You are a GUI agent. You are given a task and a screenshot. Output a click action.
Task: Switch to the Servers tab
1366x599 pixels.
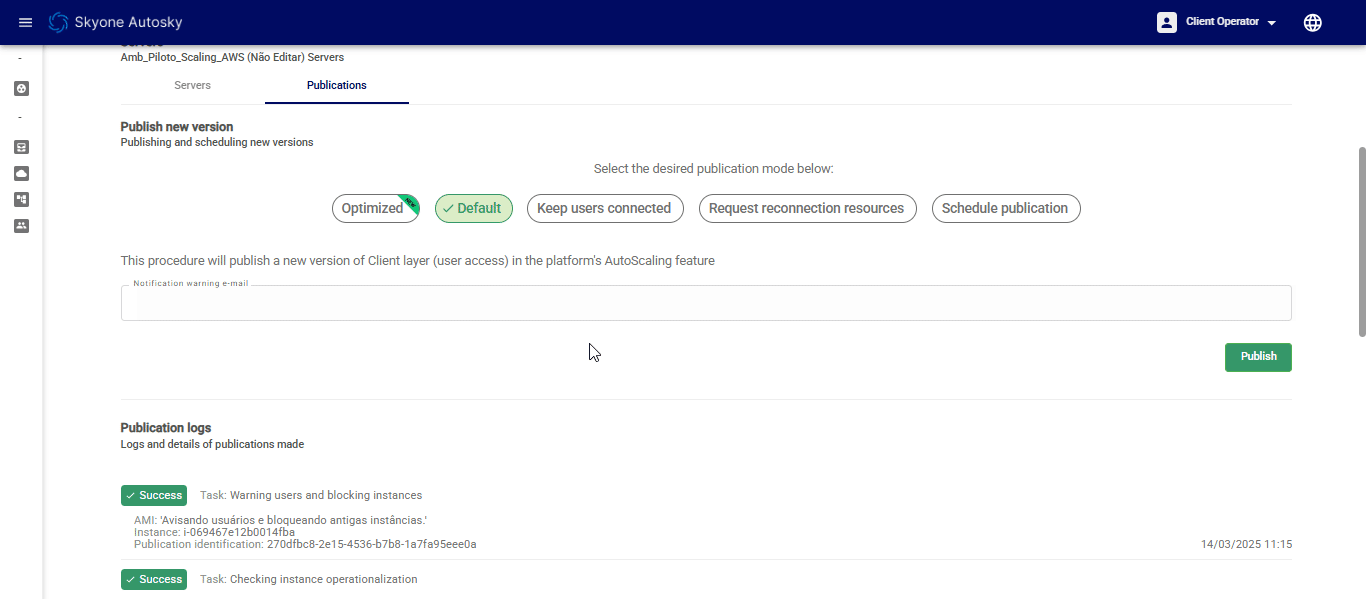pyautogui.click(x=192, y=85)
